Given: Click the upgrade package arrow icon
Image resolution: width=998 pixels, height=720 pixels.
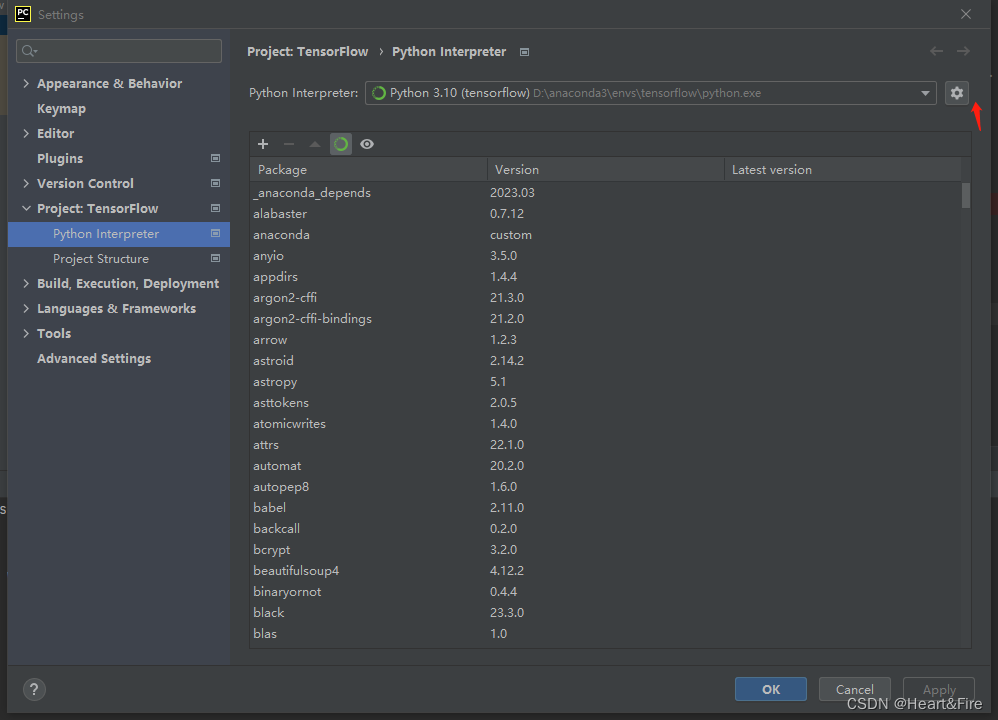Looking at the screenshot, I should [x=314, y=144].
